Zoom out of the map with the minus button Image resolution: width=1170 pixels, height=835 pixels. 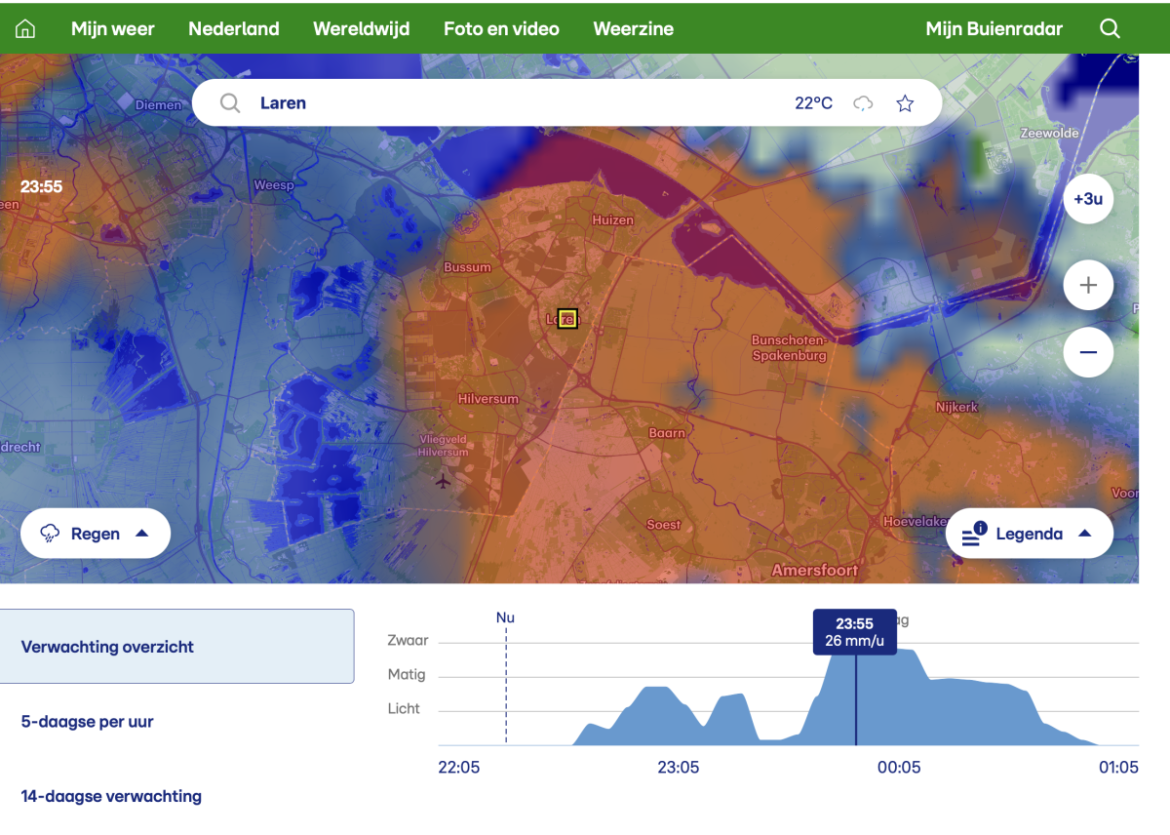pyautogui.click(x=1089, y=352)
